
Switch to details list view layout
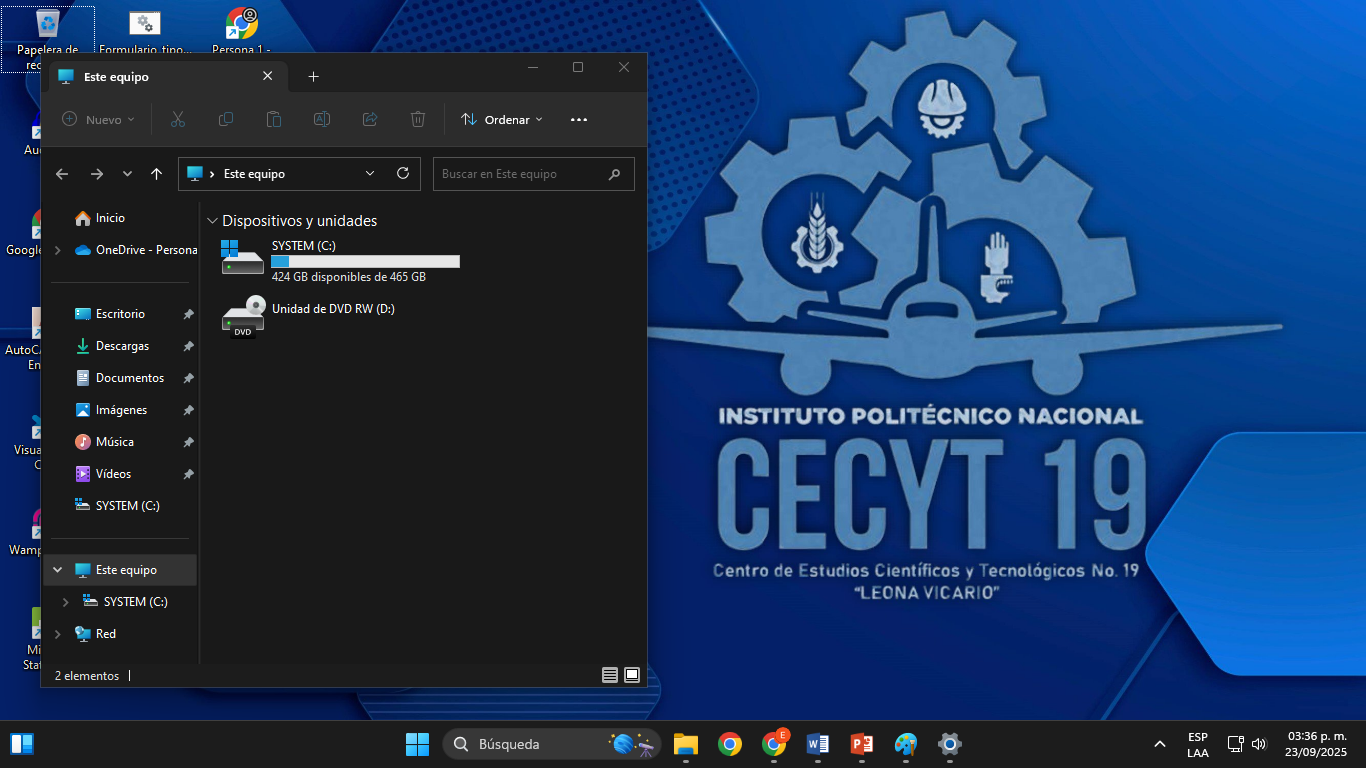click(x=610, y=675)
